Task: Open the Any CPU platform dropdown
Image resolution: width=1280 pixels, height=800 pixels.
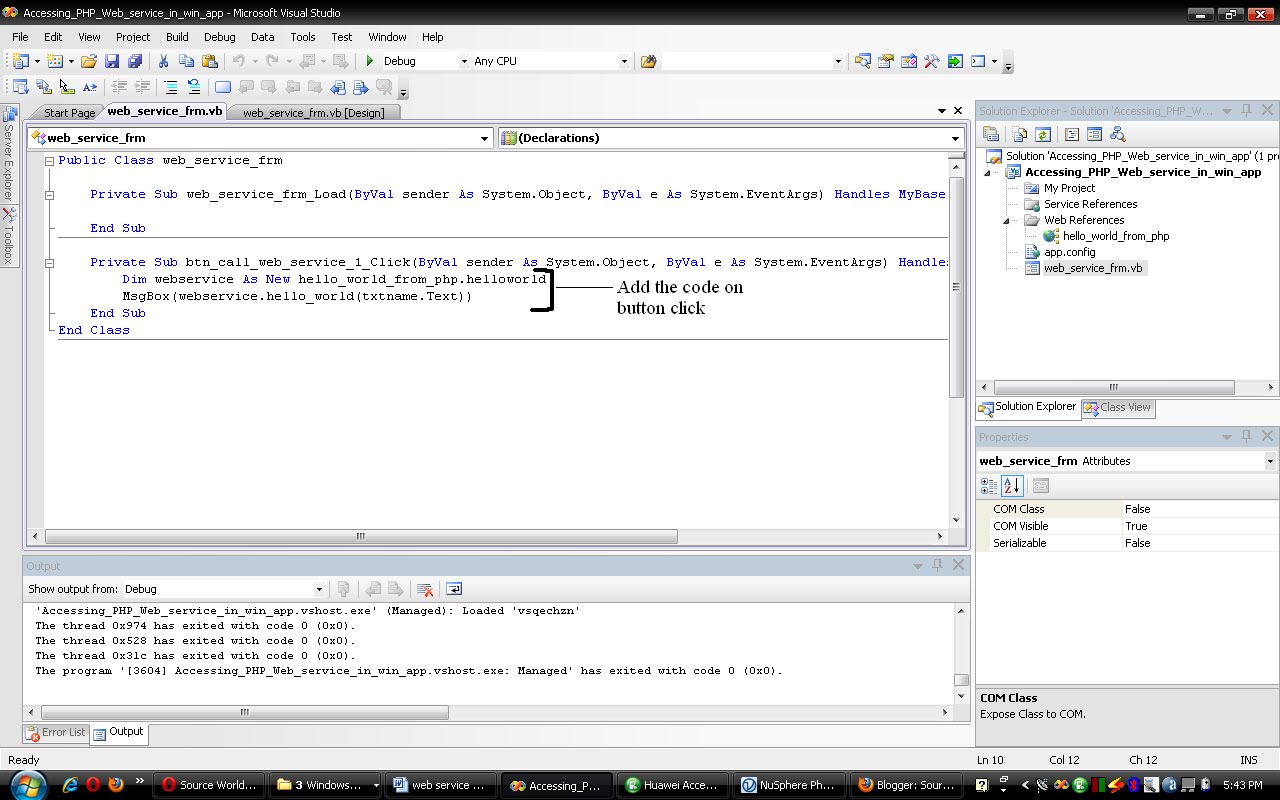Action: (624, 61)
